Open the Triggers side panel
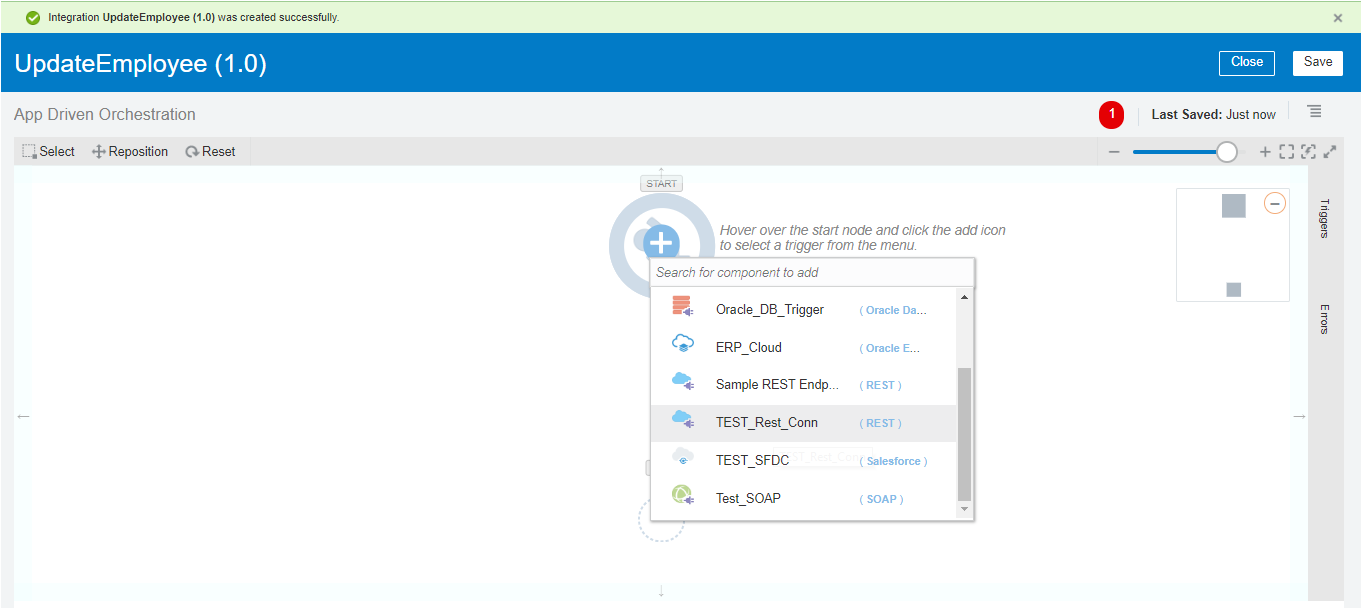The width and height of the screenshot is (1366, 608). pos(1324,218)
